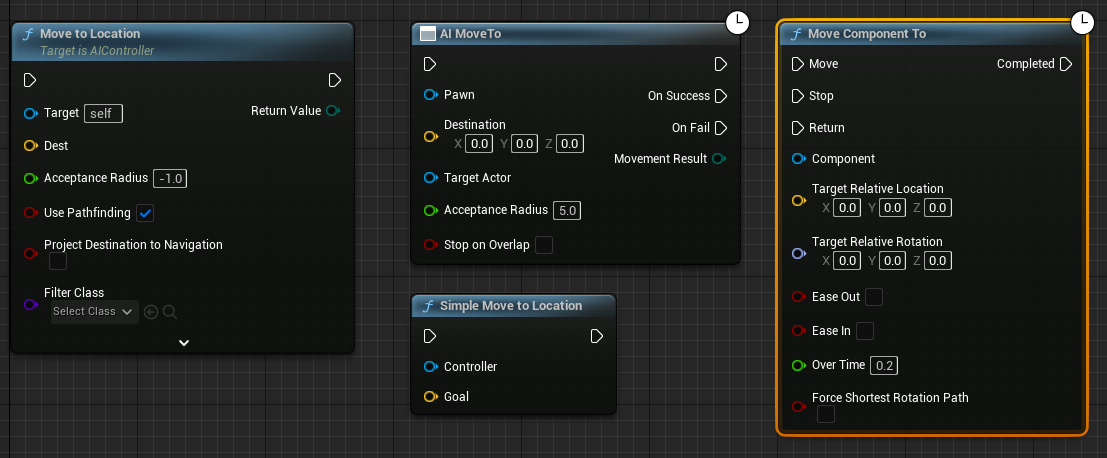Click back-arrow icon beside Filter Class
The width and height of the screenshot is (1107, 458).
150,311
